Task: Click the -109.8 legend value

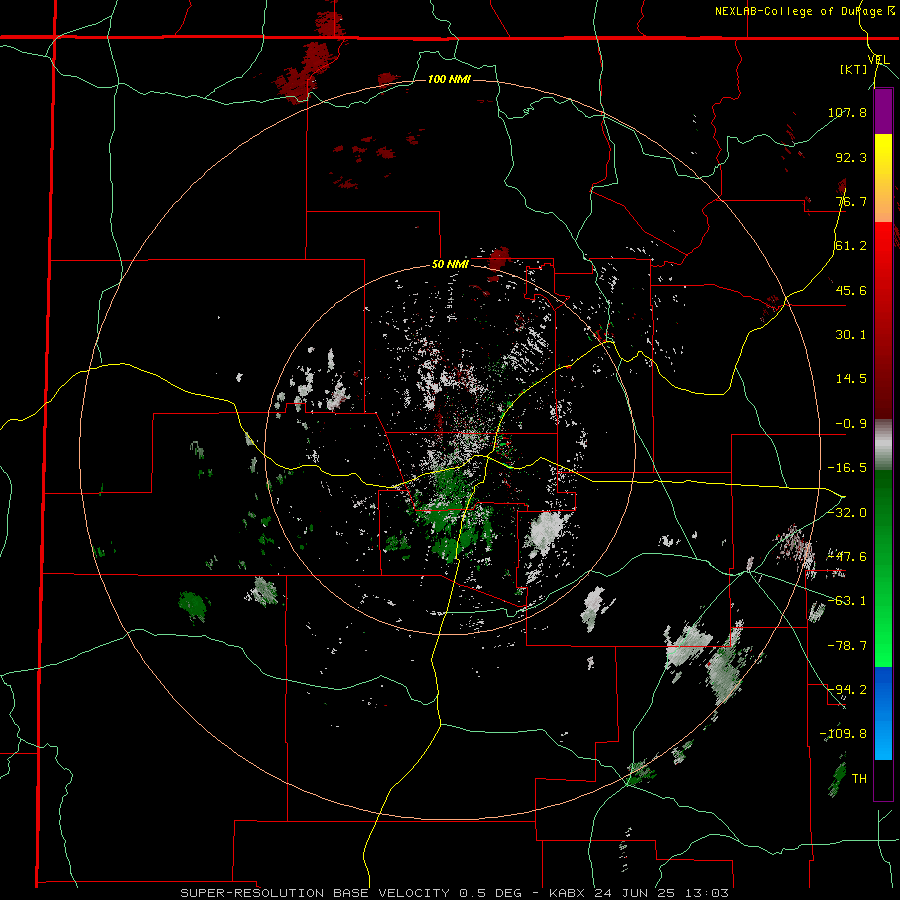Action: coord(843,734)
